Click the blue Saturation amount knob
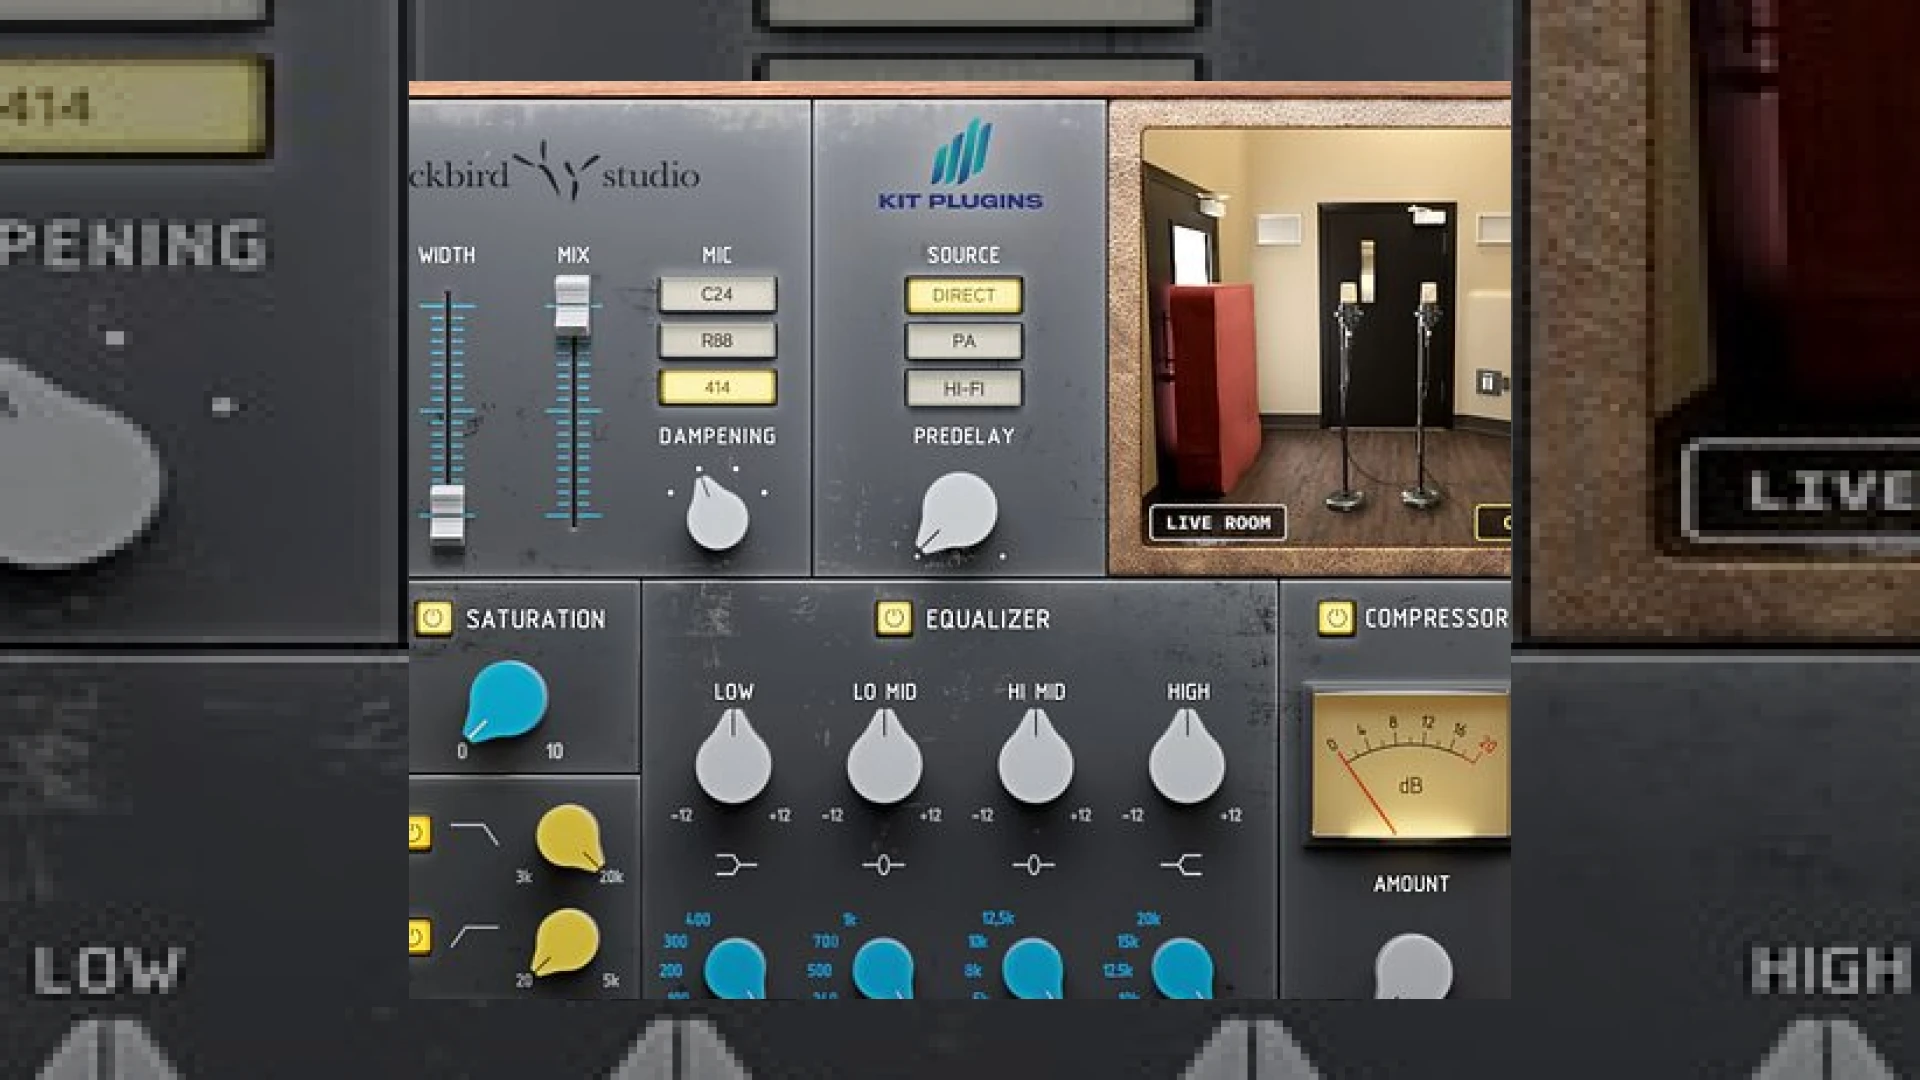Image resolution: width=1920 pixels, height=1080 pixels. (507, 701)
